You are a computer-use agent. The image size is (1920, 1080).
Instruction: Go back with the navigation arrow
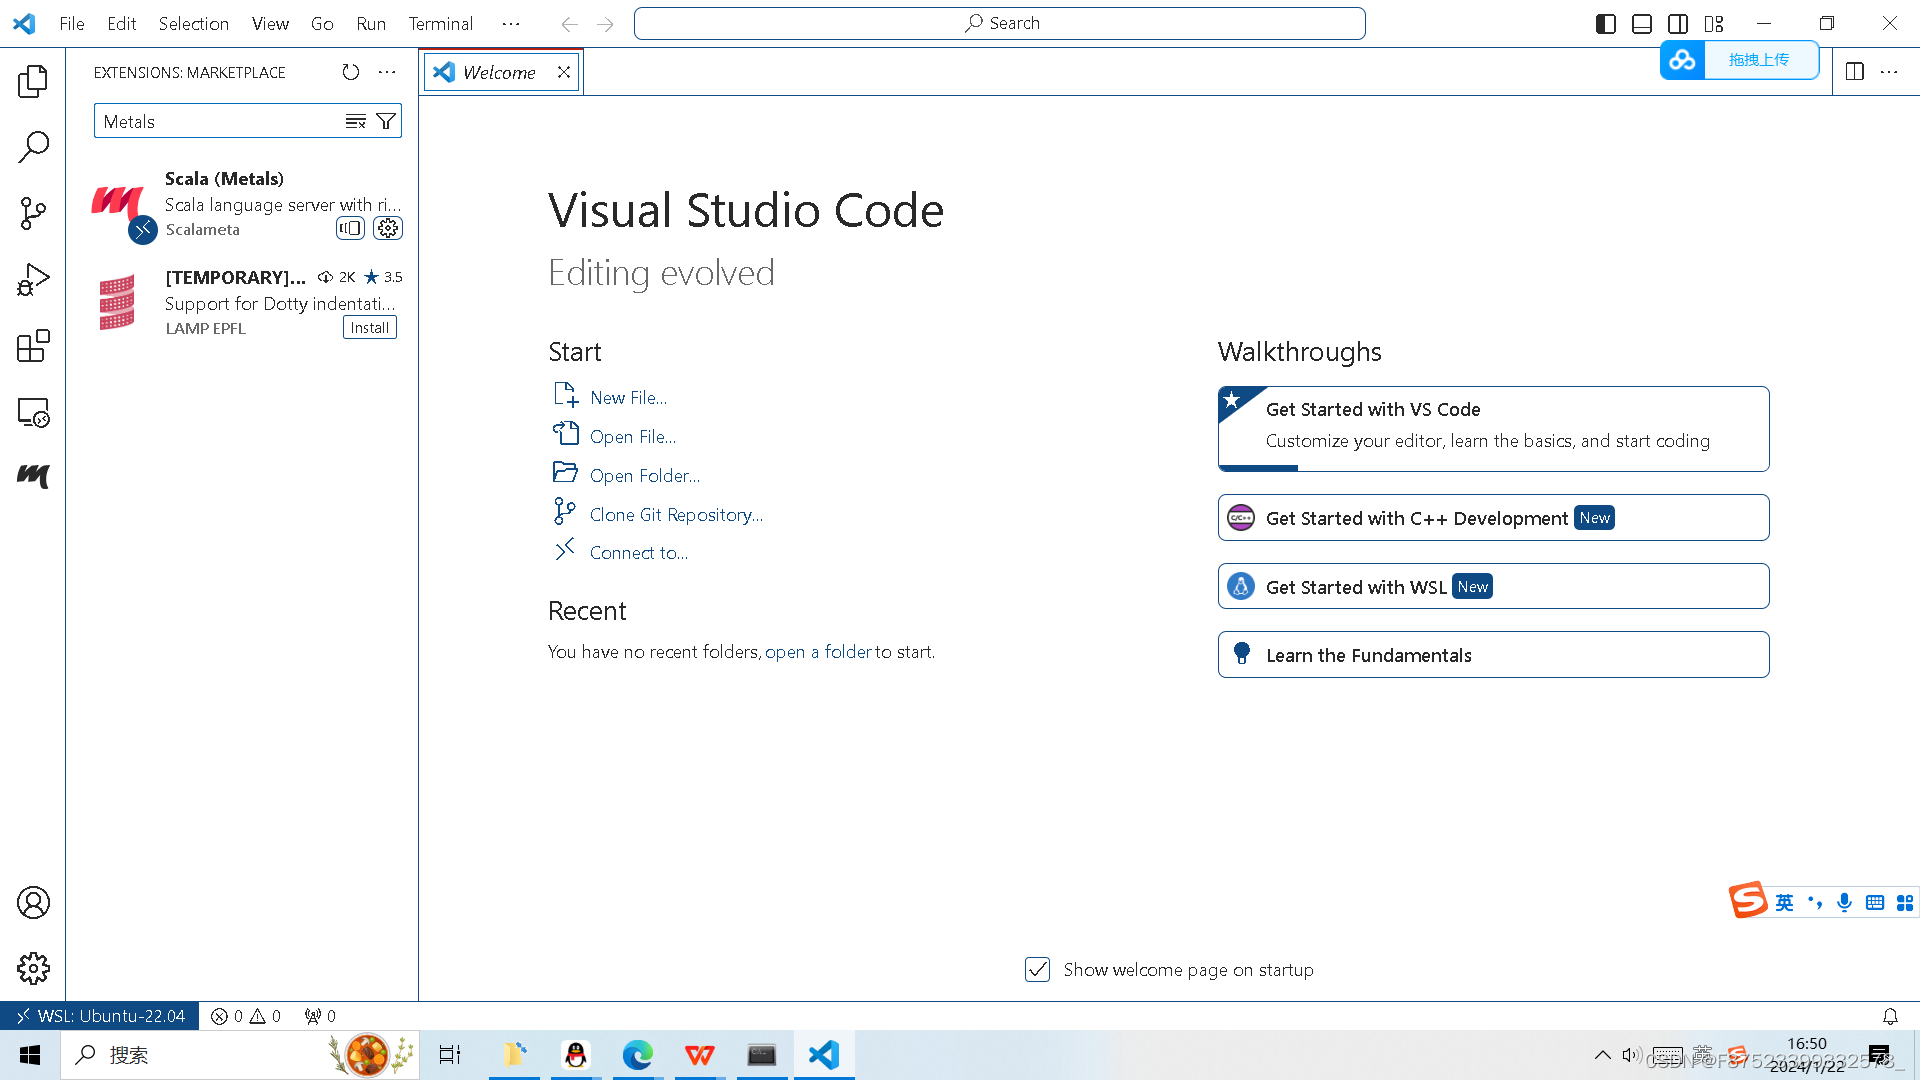click(569, 24)
